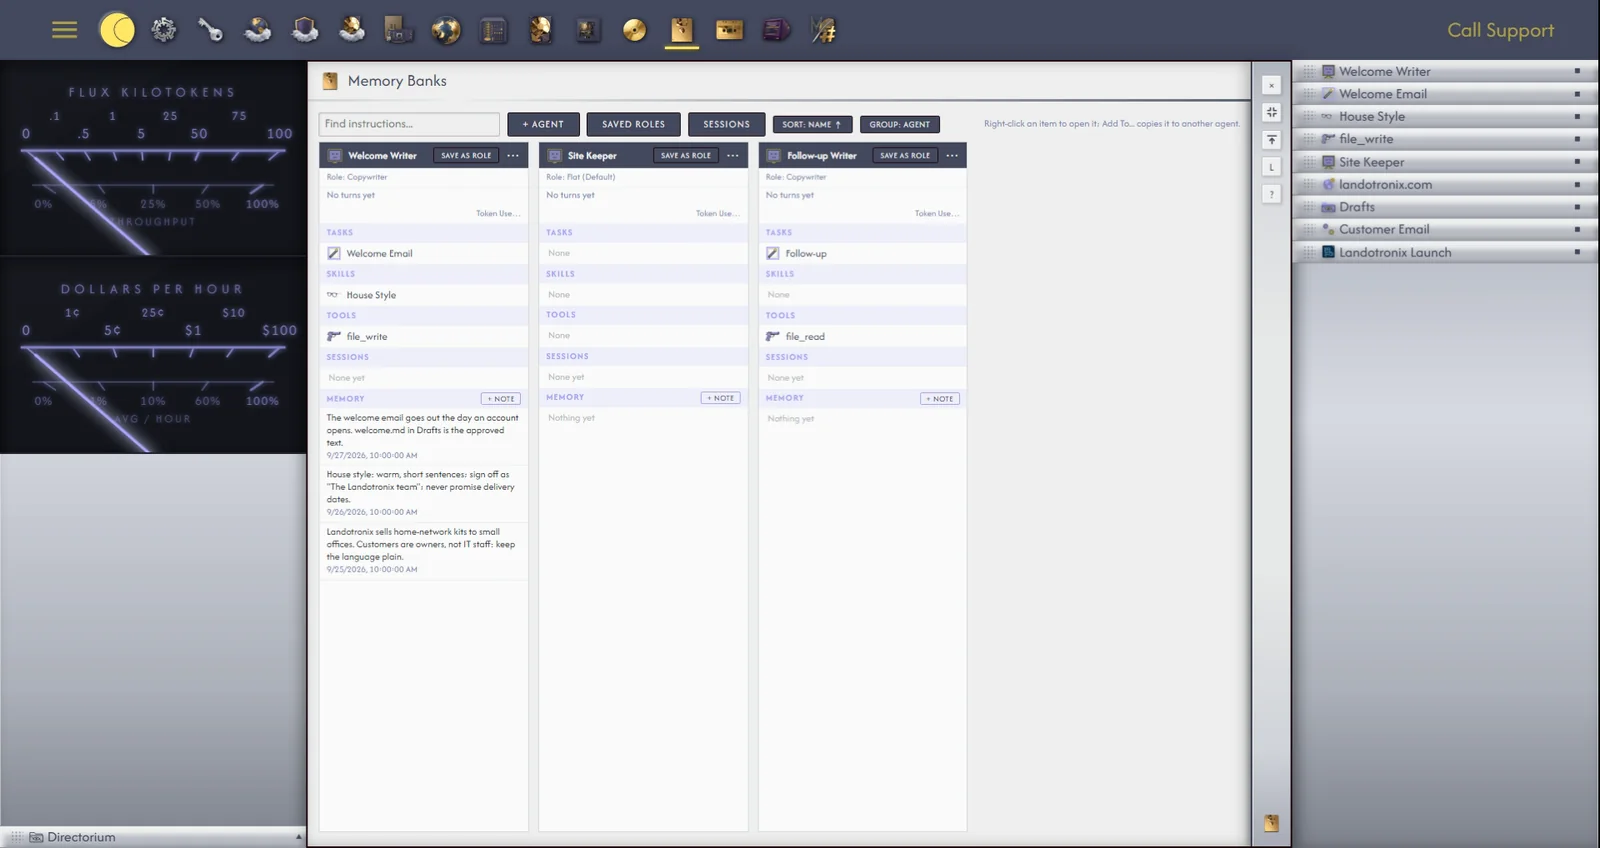Open the purple monitor icon in toolbar
The width and height of the screenshot is (1600, 848).
click(x=776, y=30)
